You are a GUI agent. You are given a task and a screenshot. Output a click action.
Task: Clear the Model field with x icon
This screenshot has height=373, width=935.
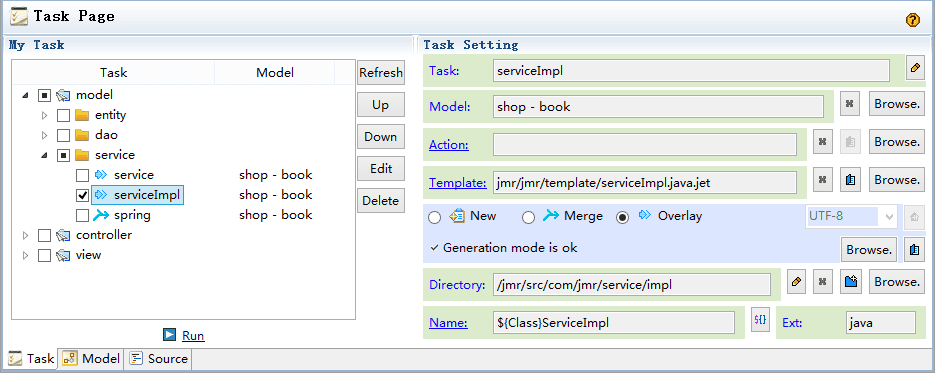pyautogui.click(x=850, y=104)
